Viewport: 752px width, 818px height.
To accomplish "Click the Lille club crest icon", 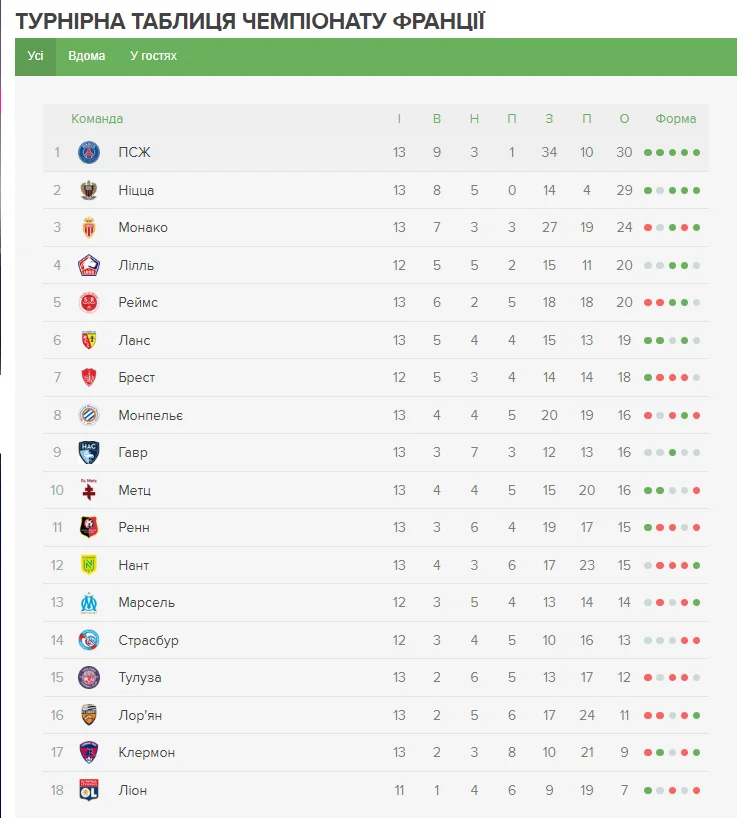I will [x=90, y=265].
